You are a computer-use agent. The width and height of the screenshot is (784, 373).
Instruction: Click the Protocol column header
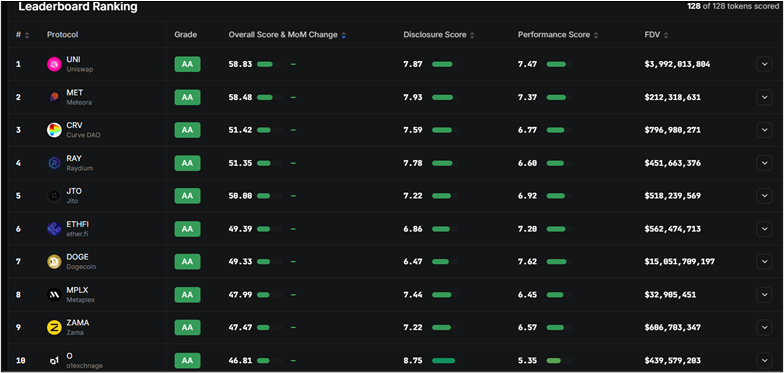[x=62, y=35]
